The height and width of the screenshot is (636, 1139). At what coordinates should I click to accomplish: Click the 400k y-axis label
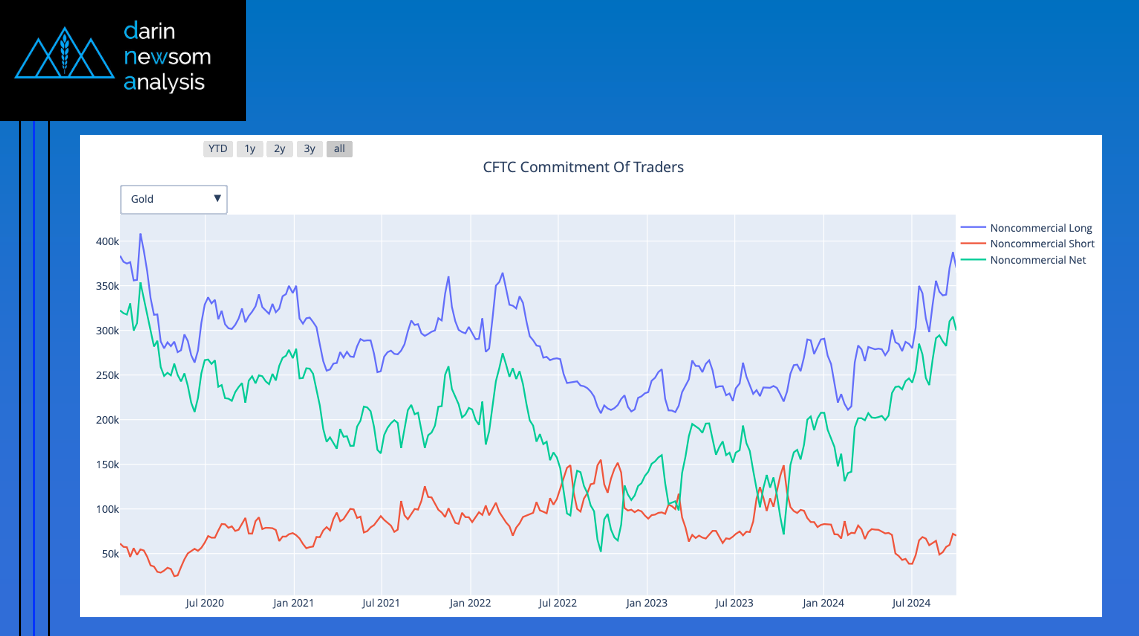[x=107, y=241]
